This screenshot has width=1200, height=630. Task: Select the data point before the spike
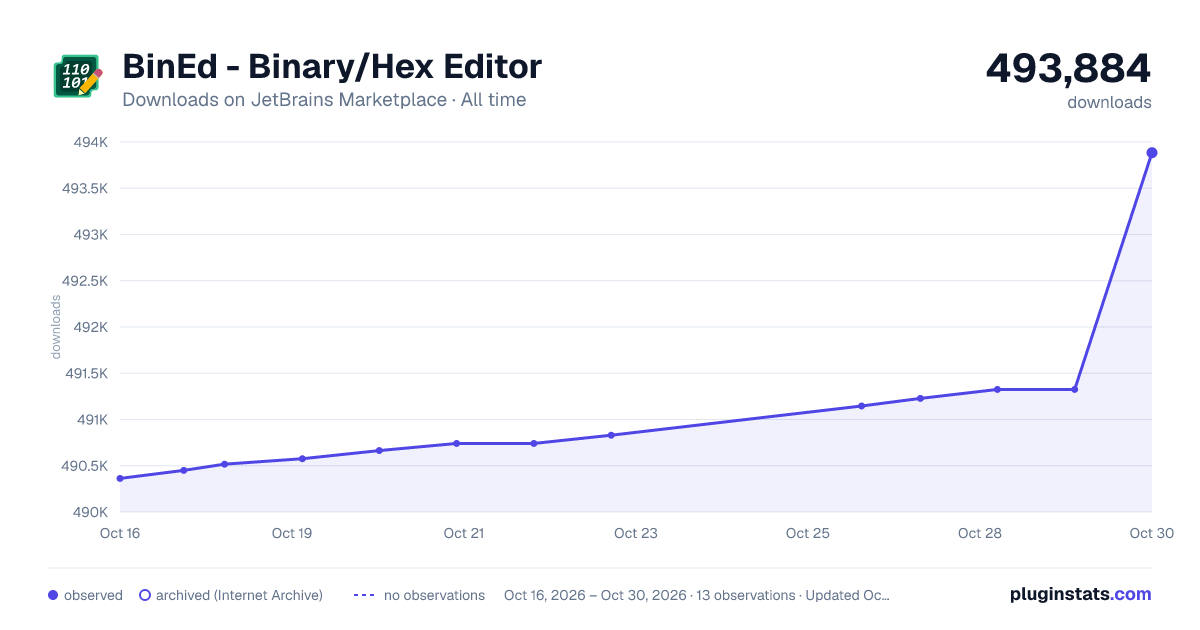click(1075, 389)
